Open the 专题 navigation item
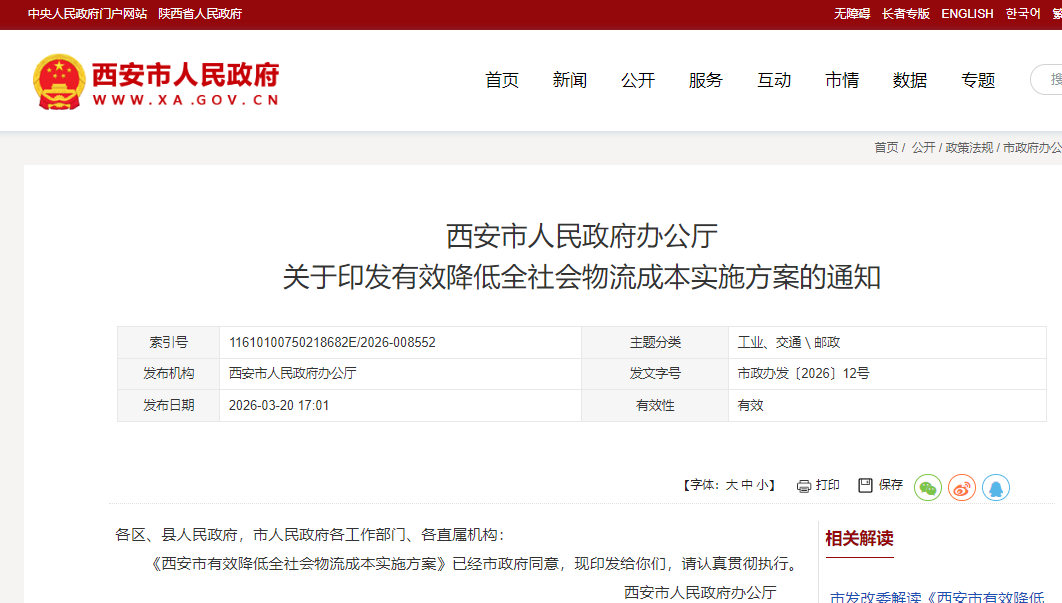This screenshot has height=603, width=1062. point(978,80)
